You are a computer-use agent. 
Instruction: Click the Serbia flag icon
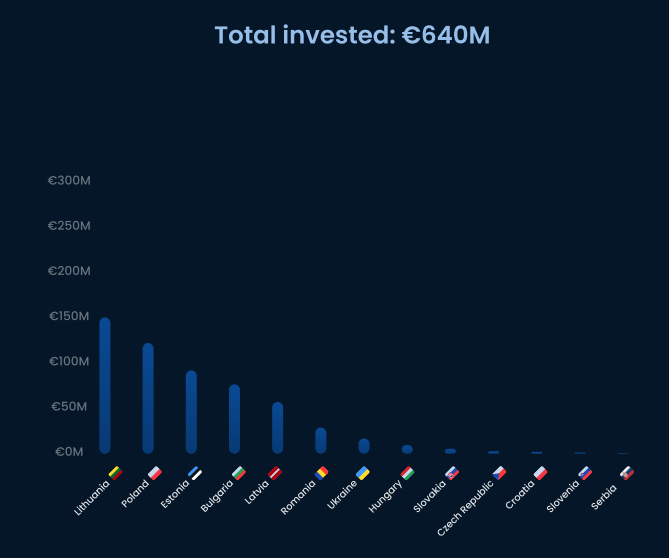(x=627, y=472)
